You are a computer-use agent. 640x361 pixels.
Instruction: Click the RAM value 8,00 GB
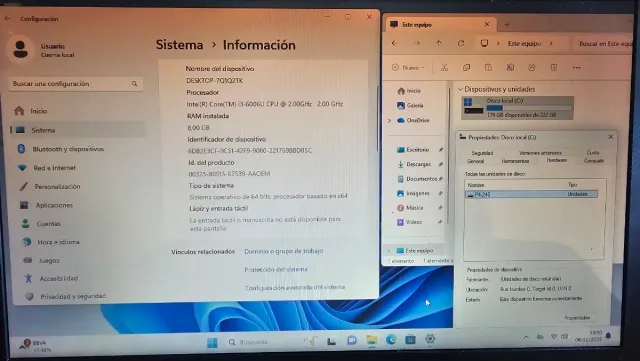point(198,127)
